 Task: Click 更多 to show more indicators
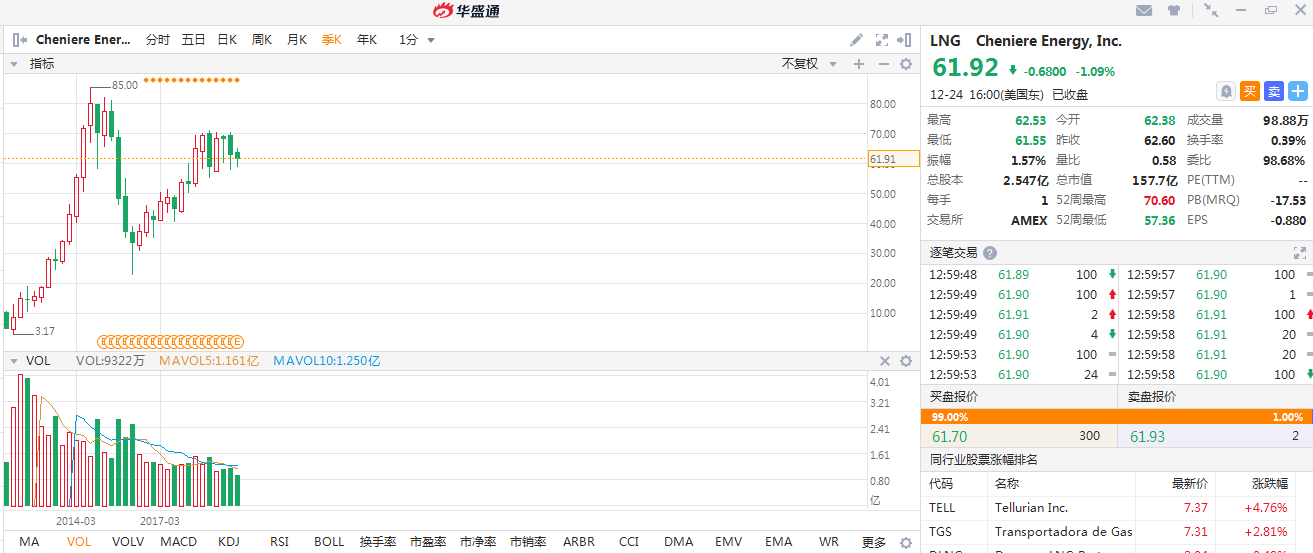[873, 542]
